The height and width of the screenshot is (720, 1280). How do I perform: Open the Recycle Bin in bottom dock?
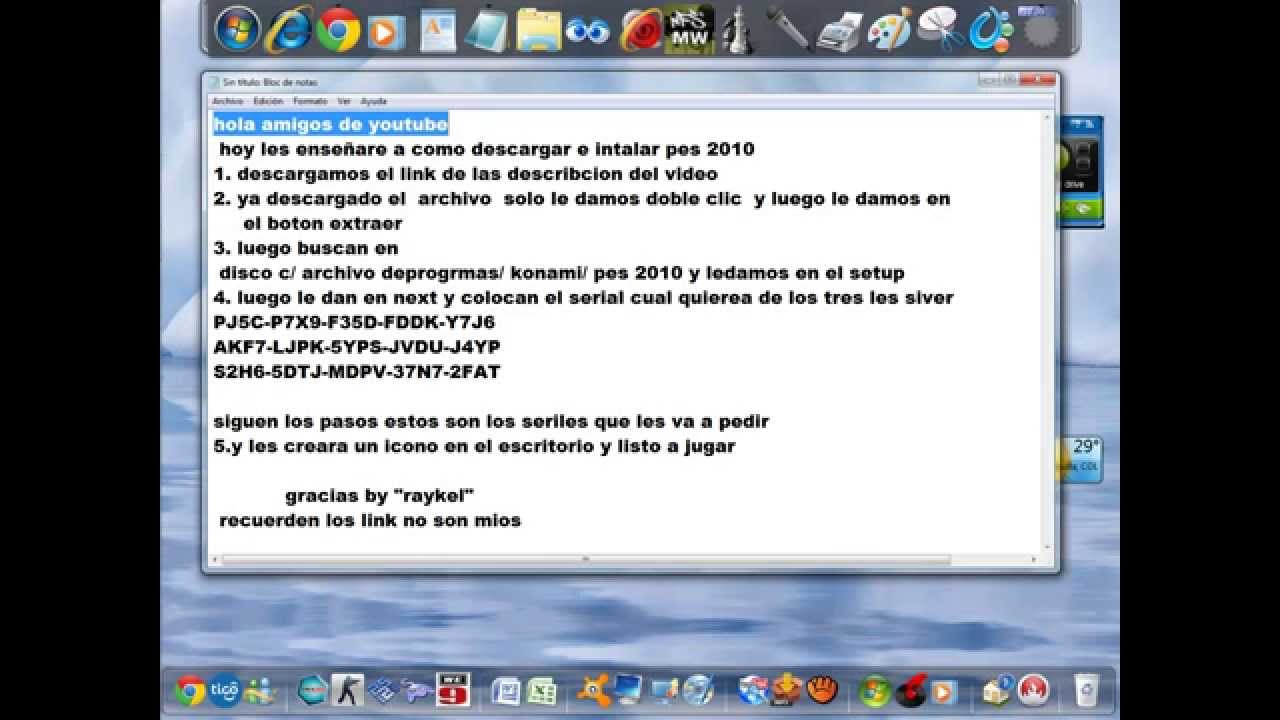pos(1085,690)
